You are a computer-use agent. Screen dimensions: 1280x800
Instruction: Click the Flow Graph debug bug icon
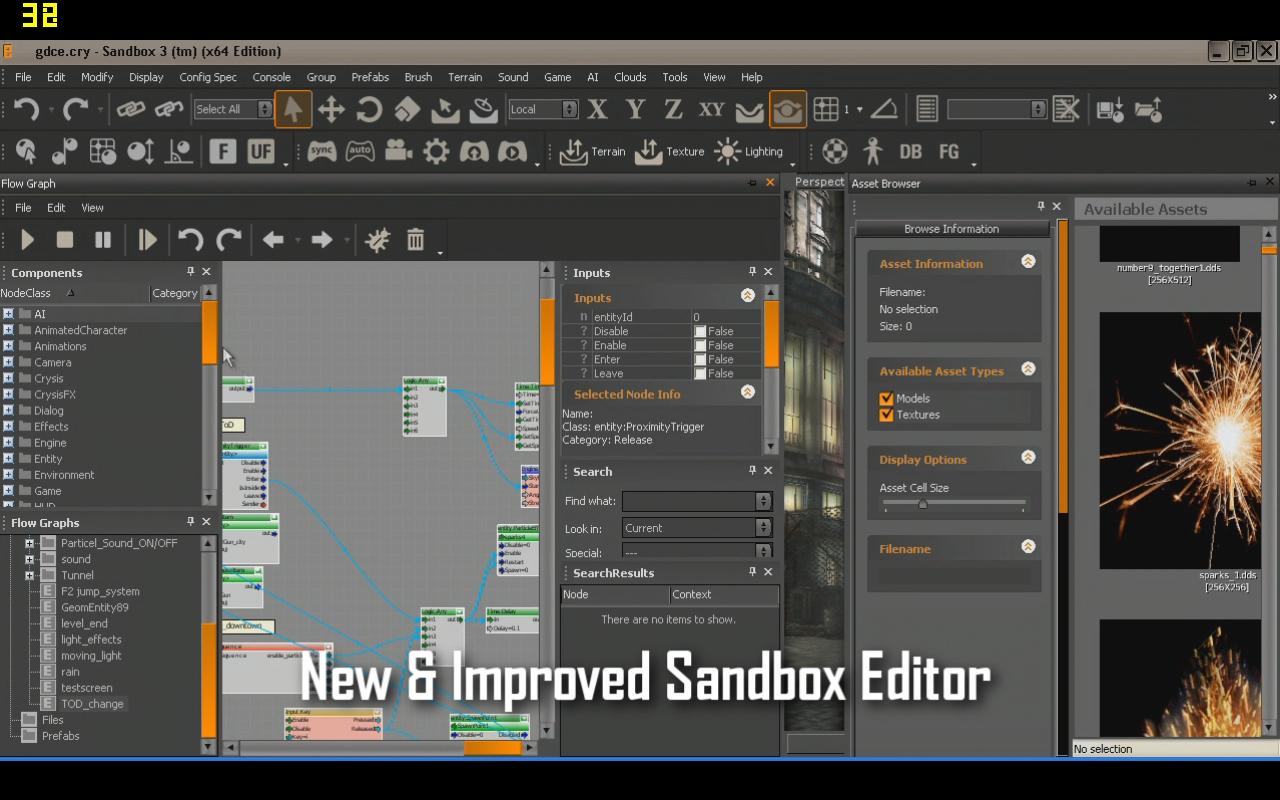[377, 240]
